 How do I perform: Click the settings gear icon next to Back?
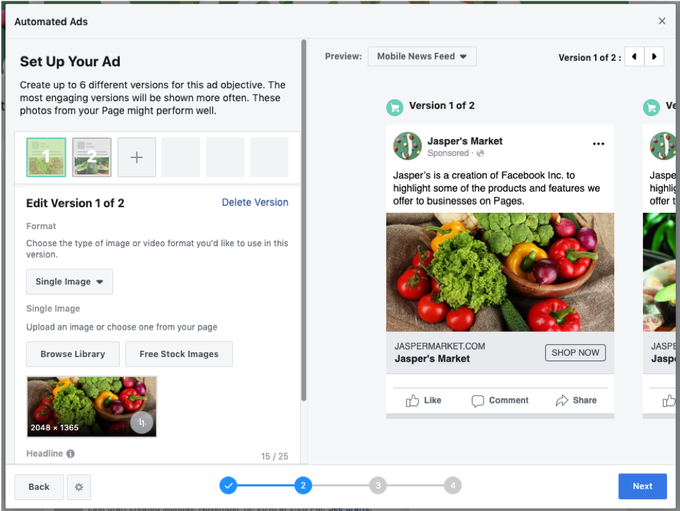80,487
